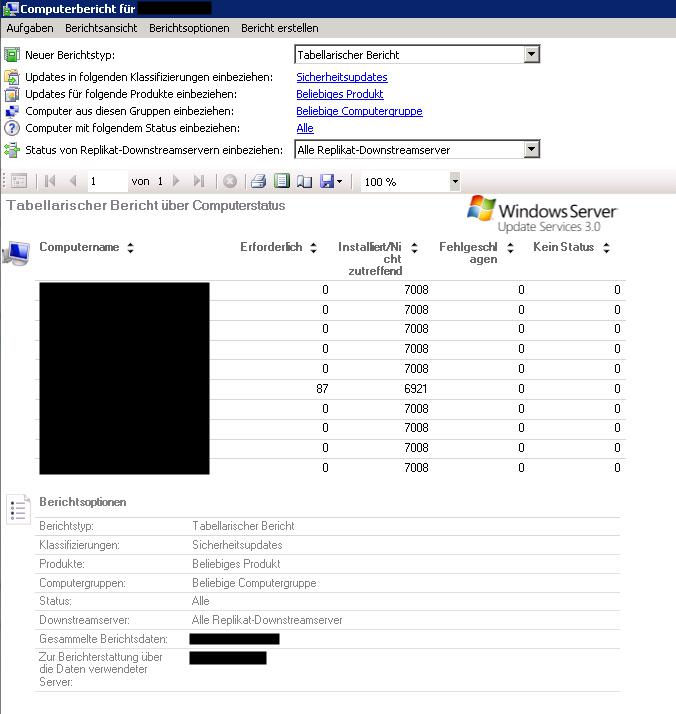Image resolution: width=676 pixels, height=714 pixels.
Task: Click the Computergruppen: label
Action: [82, 583]
